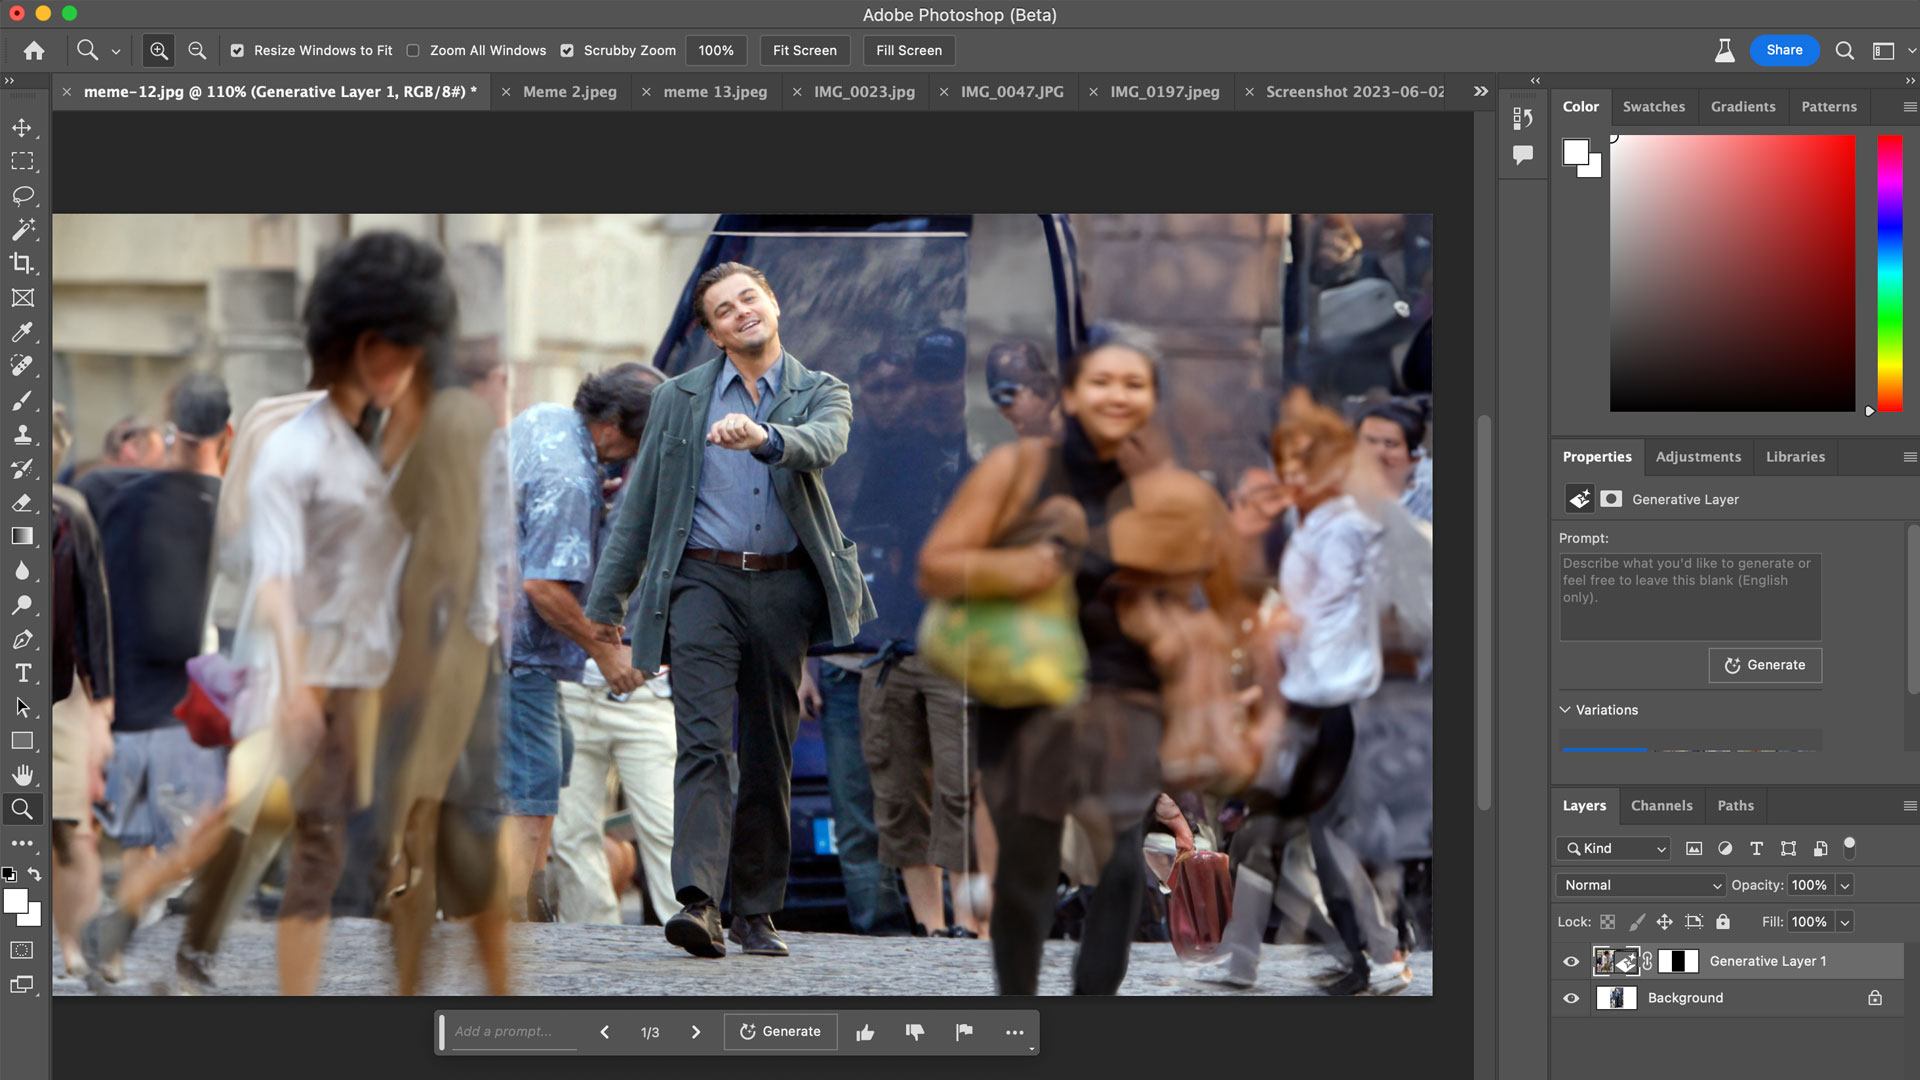Toggle visibility of Background layer
This screenshot has width=1920, height=1080.
[x=1571, y=997]
